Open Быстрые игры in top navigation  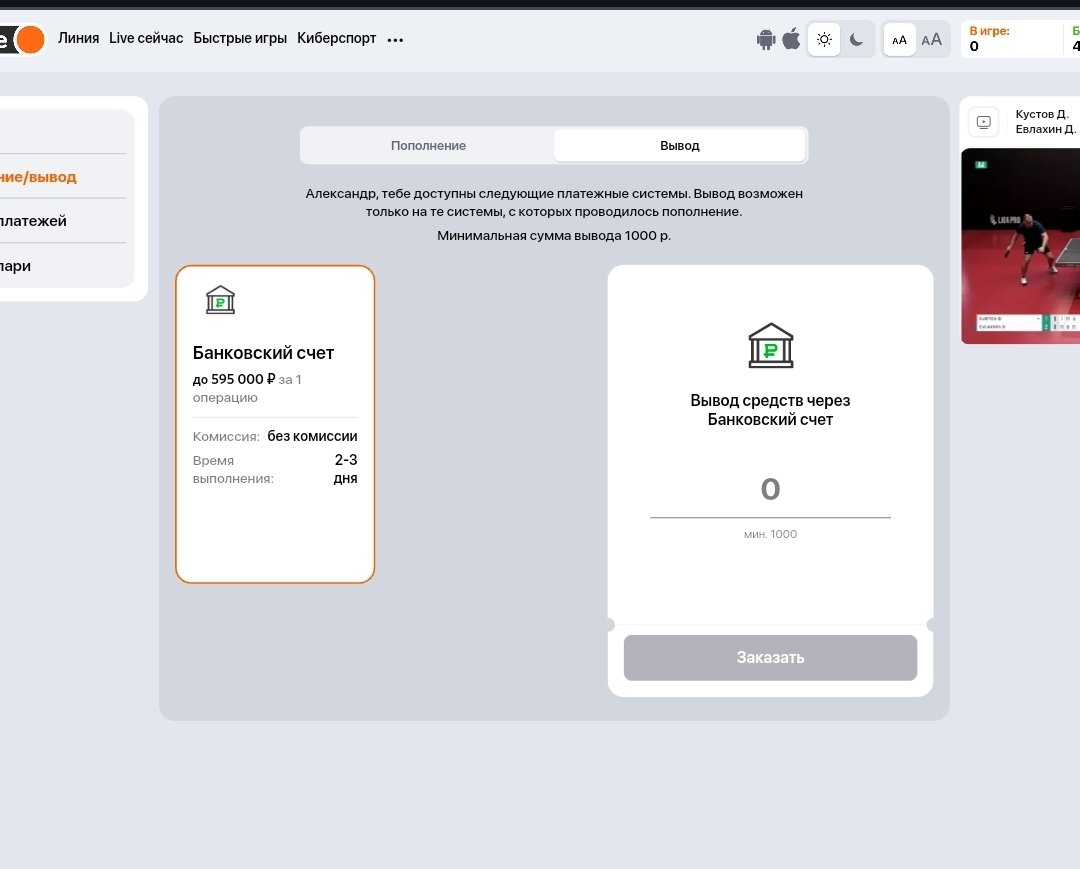point(240,38)
